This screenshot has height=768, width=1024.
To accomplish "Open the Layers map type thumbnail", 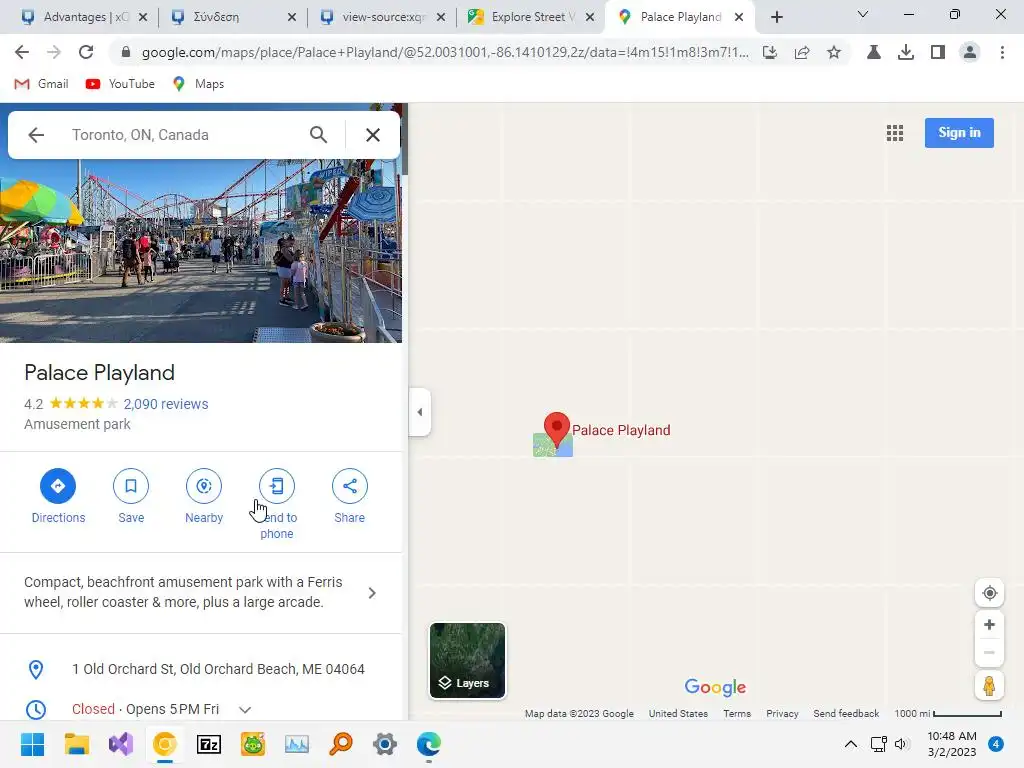I will pos(468,661).
